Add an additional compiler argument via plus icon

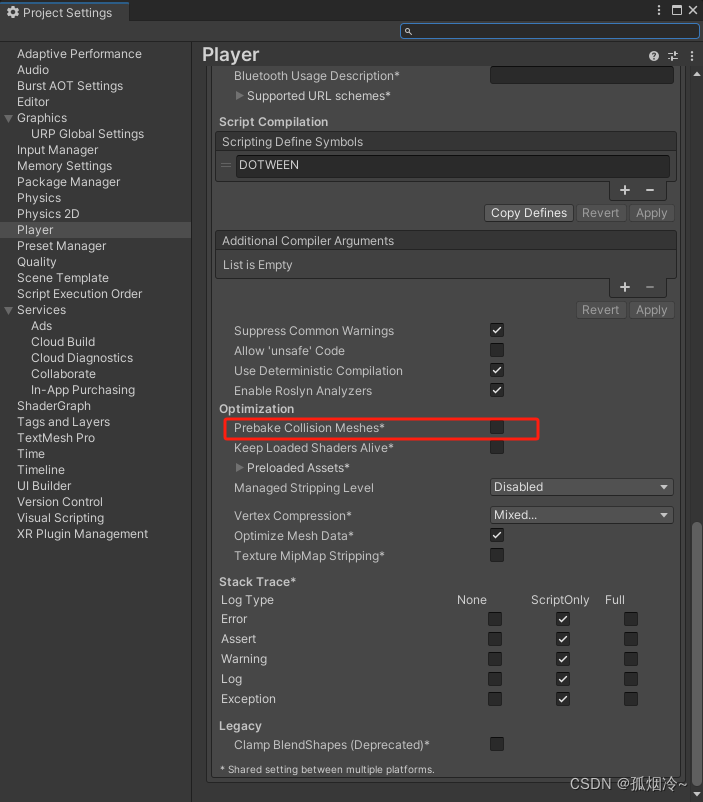coord(624,287)
